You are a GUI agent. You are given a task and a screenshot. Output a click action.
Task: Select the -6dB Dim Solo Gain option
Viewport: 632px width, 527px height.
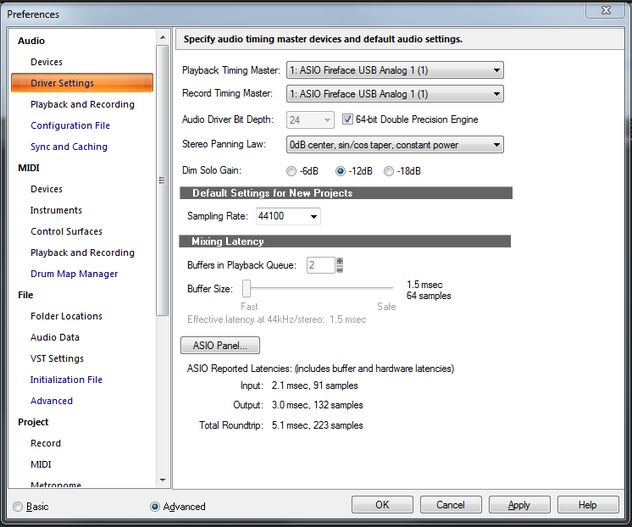point(292,170)
